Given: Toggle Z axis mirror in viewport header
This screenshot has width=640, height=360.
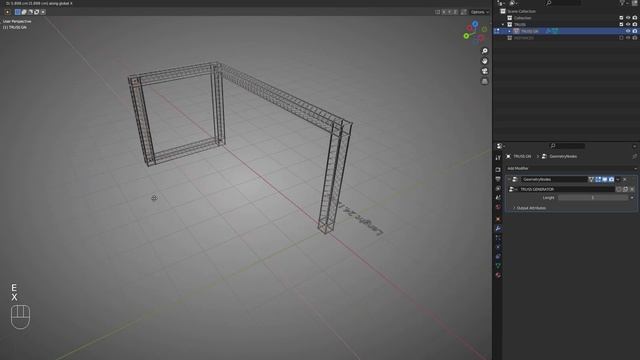Looking at the screenshot, I should 455,12.
